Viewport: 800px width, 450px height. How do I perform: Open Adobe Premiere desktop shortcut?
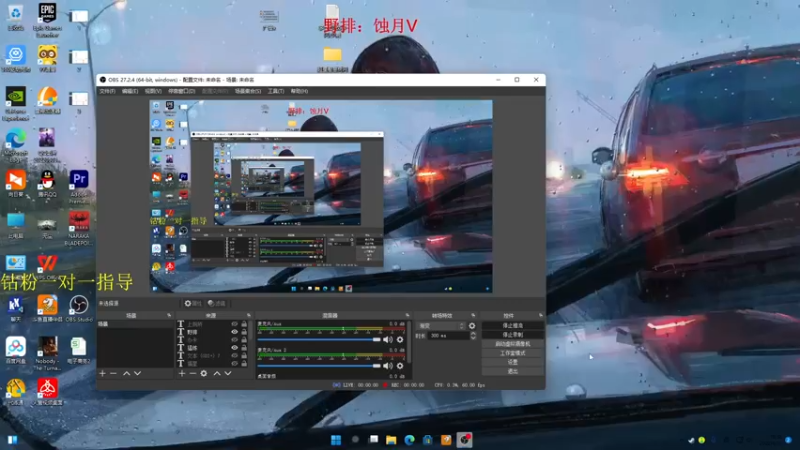click(x=79, y=186)
